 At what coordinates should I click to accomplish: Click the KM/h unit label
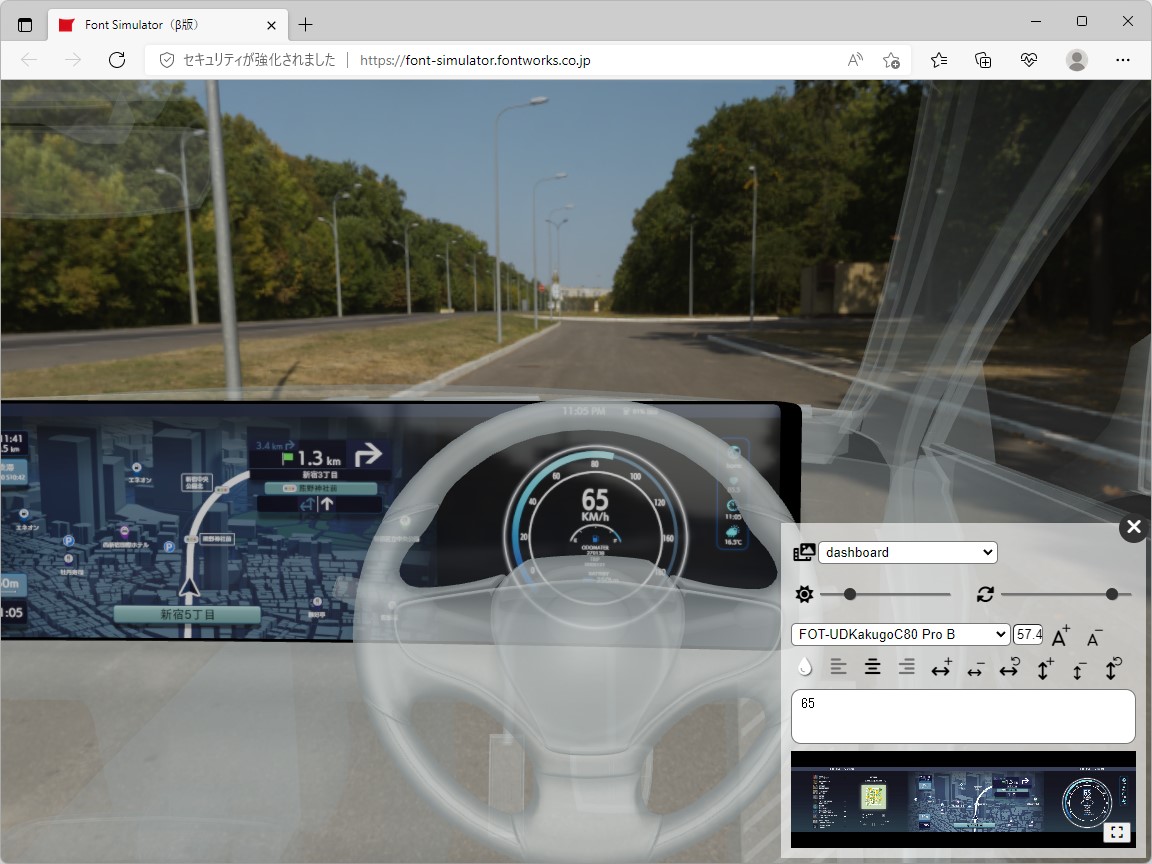click(x=595, y=516)
